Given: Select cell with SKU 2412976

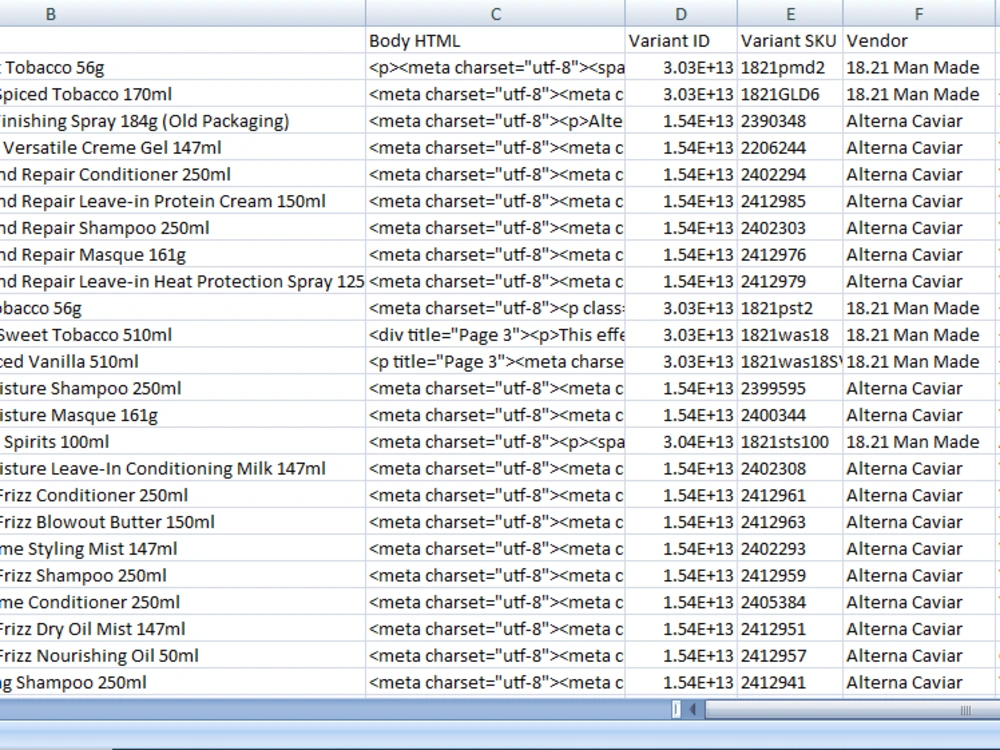Looking at the screenshot, I should (790, 254).
